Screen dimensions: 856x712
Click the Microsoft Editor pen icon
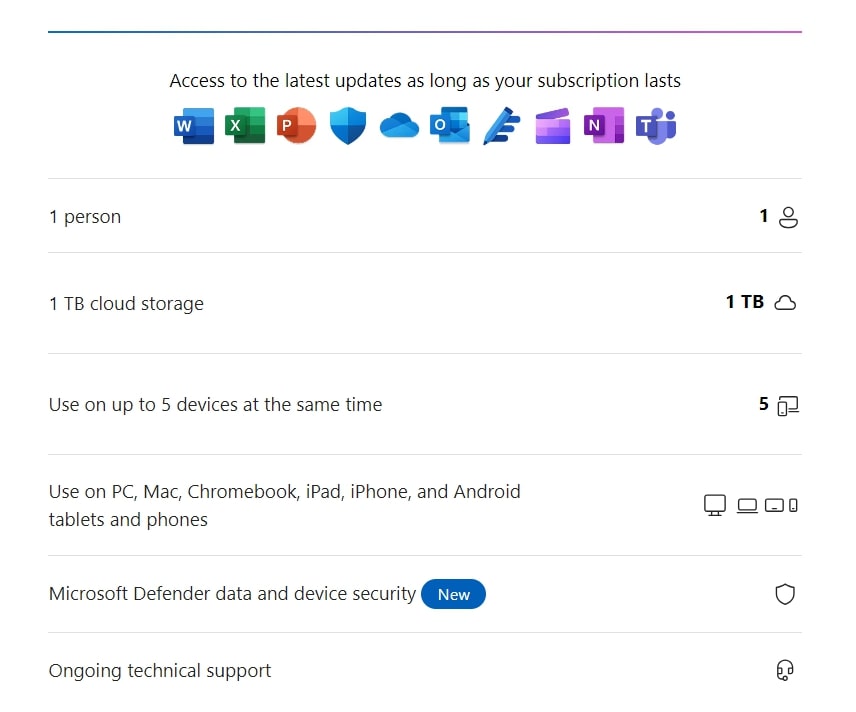click(x=502, y=126)
